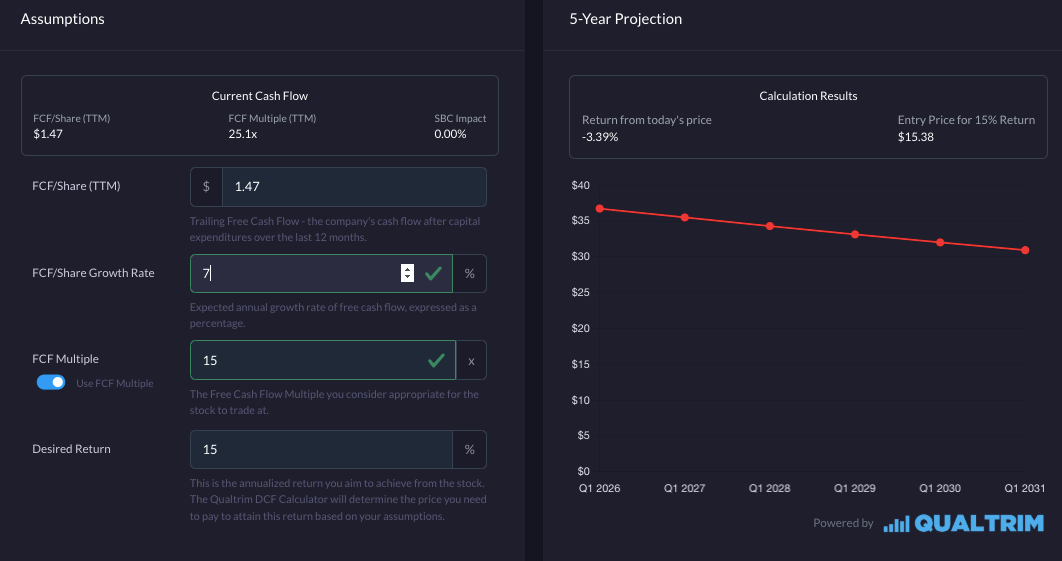The image size is (1062, 561).
Task: Select the Q1 2031 data point on the chart
Action: coord(1025,250)
